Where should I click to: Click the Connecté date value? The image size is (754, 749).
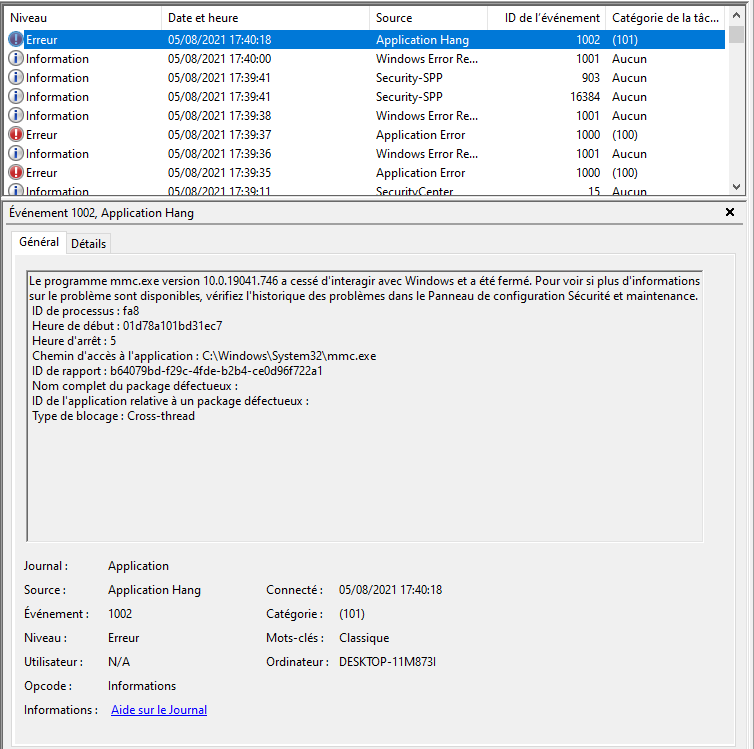(390, 589)
